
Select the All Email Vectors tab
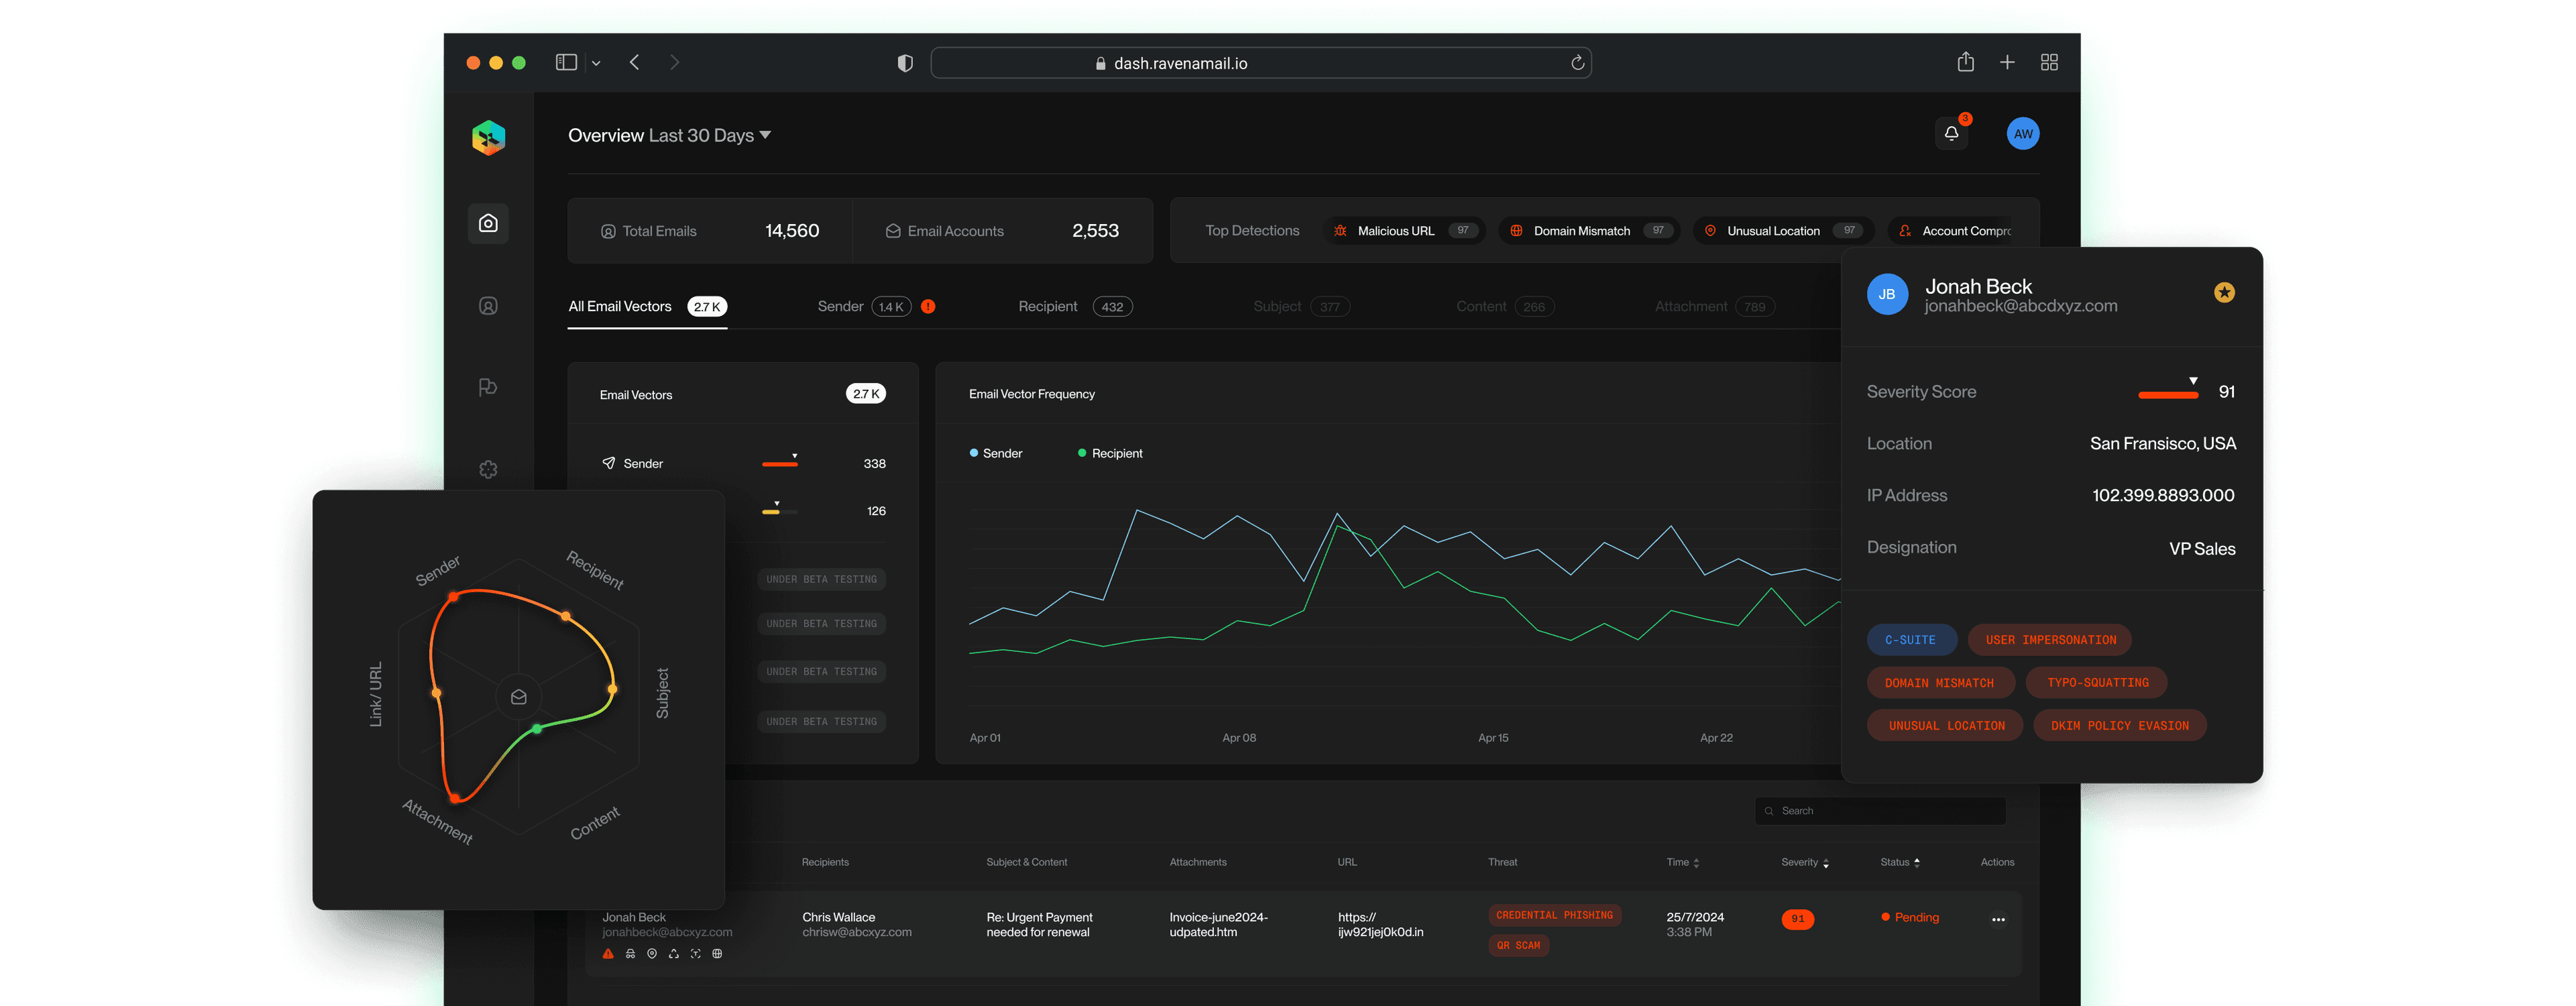pos(647,307)
